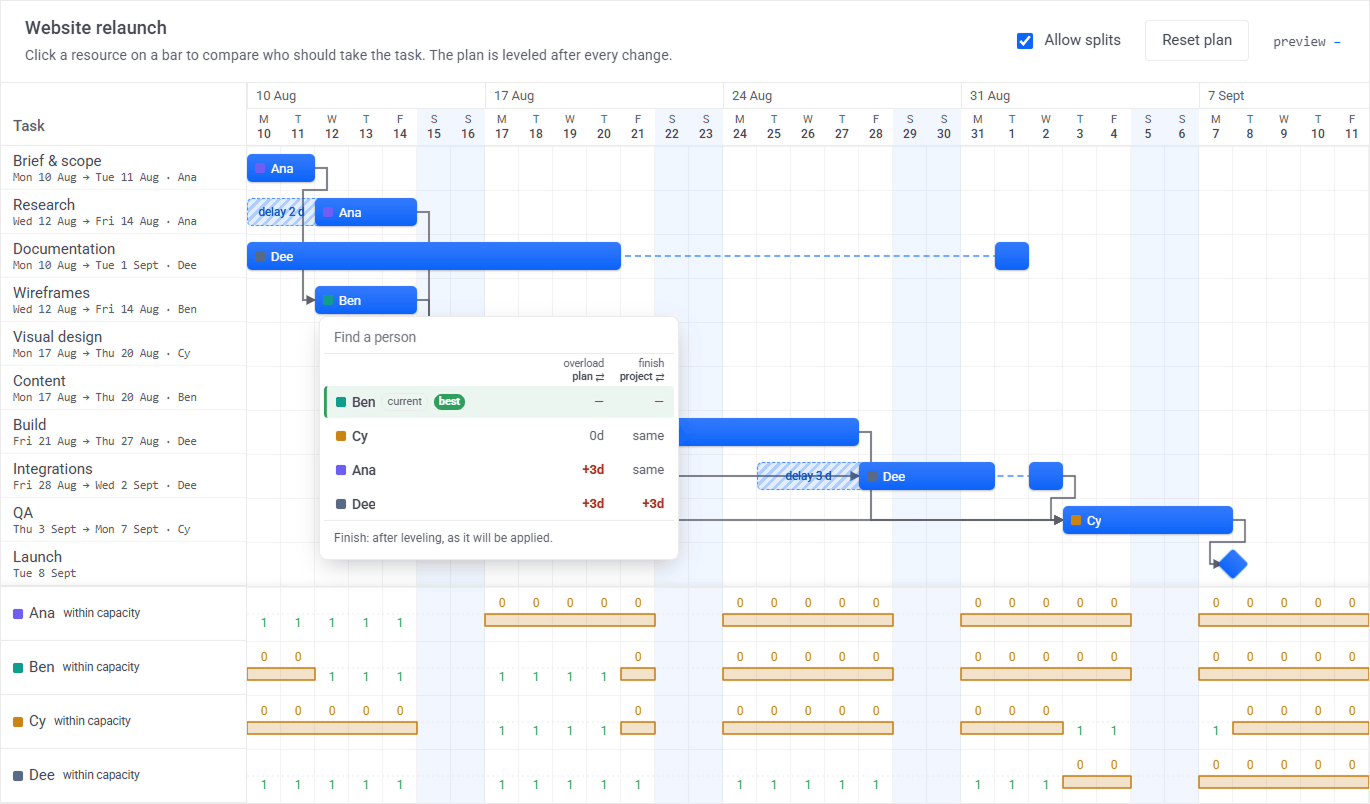1370x804 pixels.
Task: Click the Research 'delay 2 d' hatched block
Action: [281, 212]
